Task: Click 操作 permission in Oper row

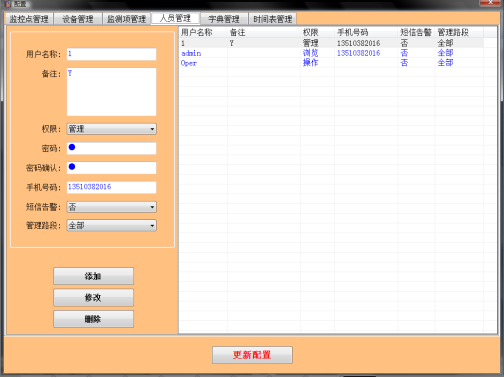Action: [310, 63]
